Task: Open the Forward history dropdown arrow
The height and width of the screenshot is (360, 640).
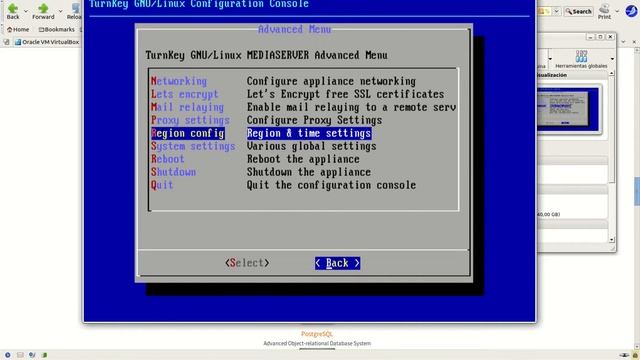Action: pos(60,11)
